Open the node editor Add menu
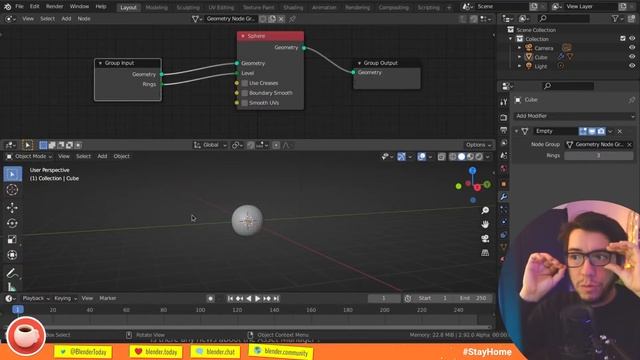Image resolution: width=640 pixels, height=360 pixels. [x=66, y=19]
